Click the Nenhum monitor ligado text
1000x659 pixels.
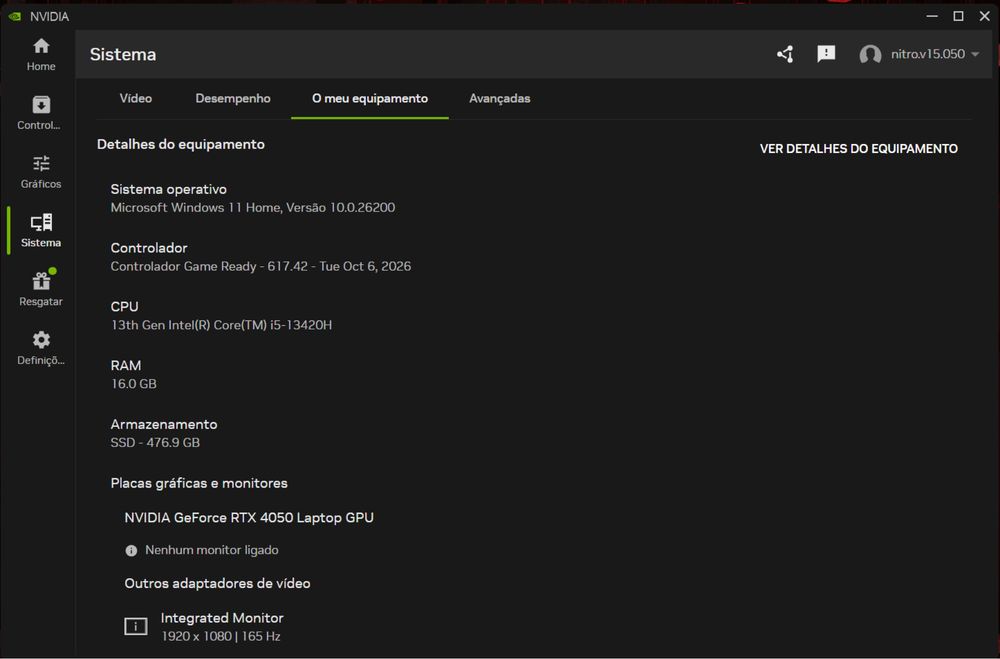pyautogui.click(x=212, y=550)
